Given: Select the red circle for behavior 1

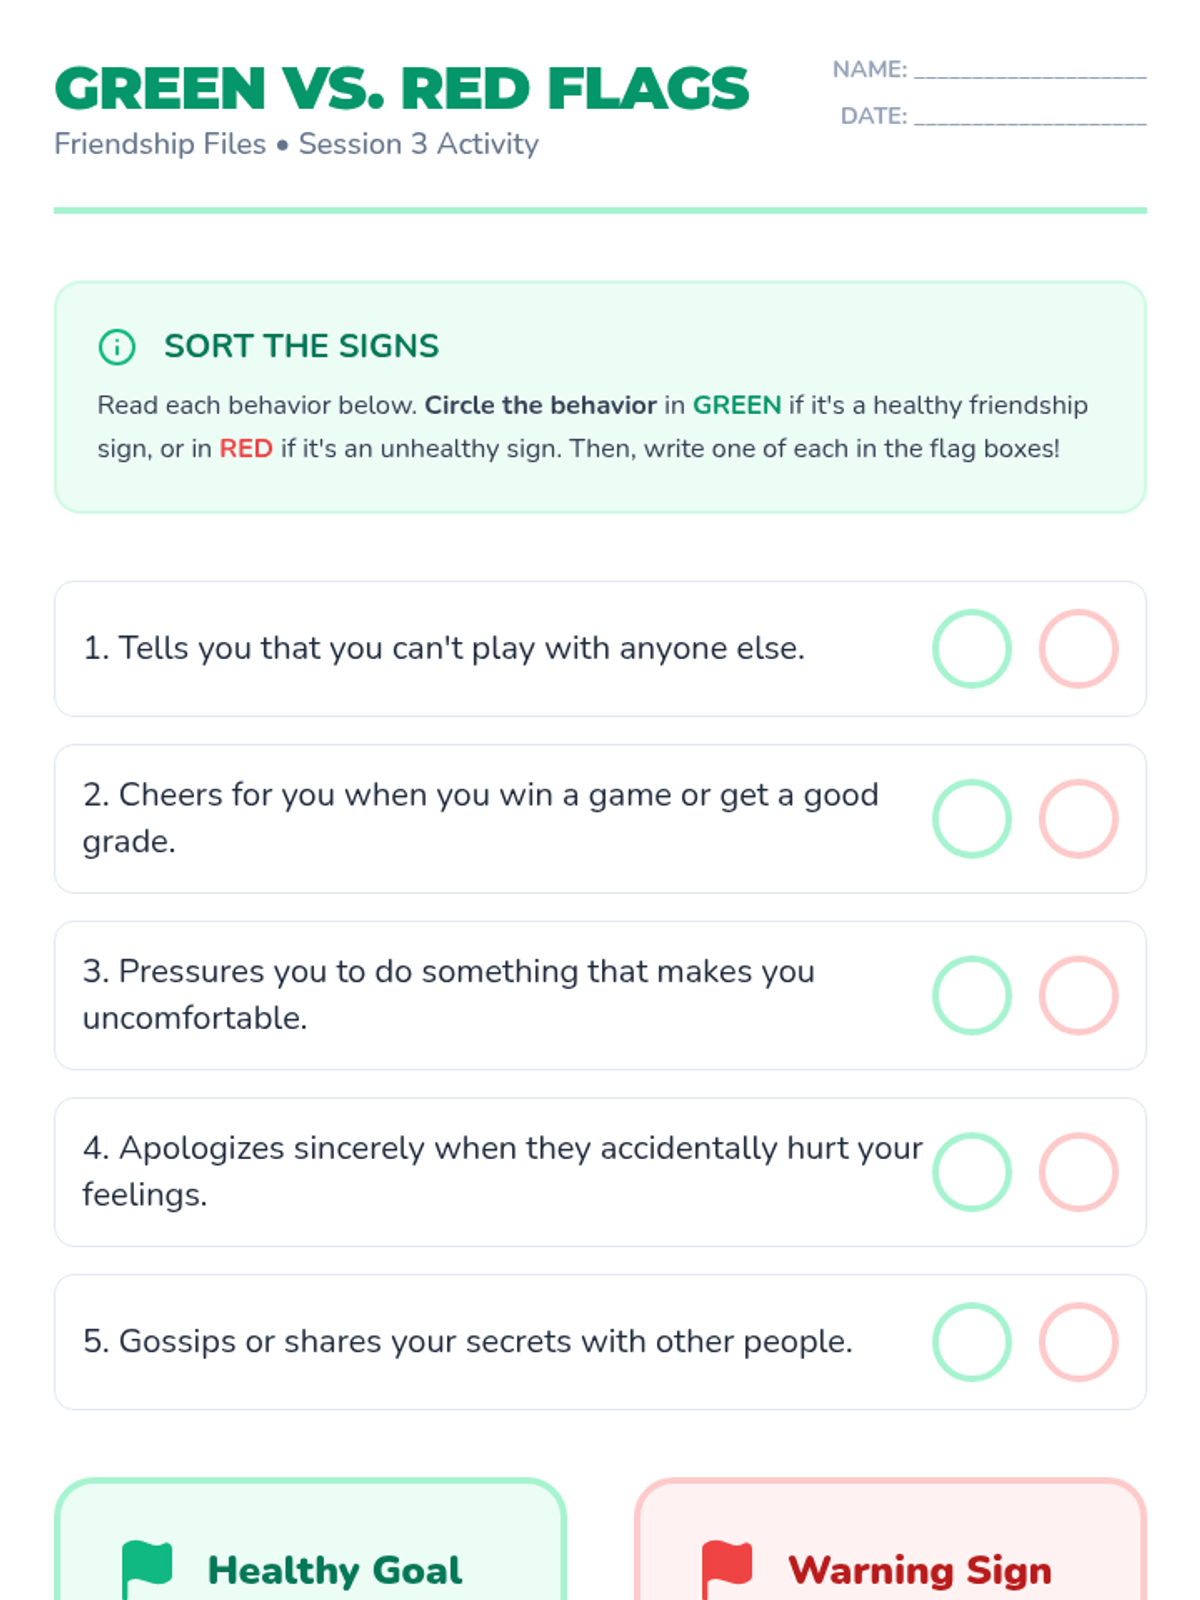Looking at the screenshot, I should [1078, 649].
